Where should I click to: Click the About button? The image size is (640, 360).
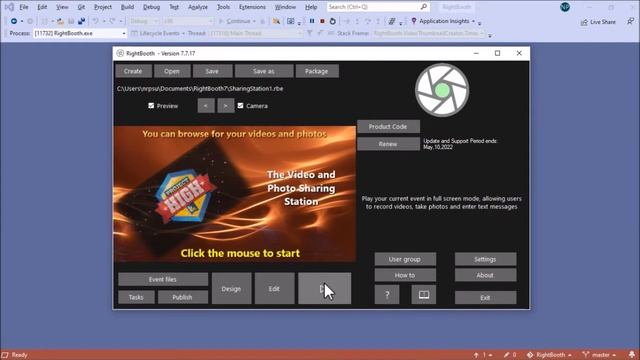click(485, 275)
